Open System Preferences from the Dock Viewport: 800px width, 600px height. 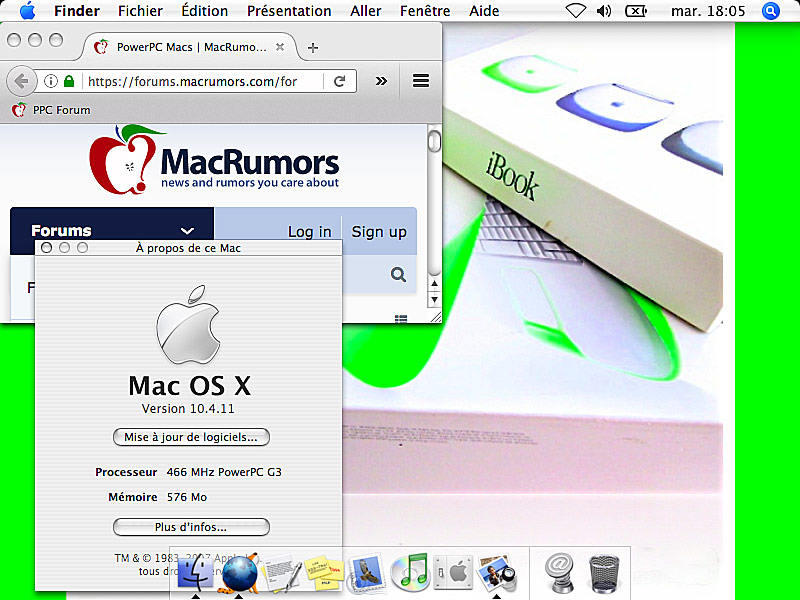point(453,572)
